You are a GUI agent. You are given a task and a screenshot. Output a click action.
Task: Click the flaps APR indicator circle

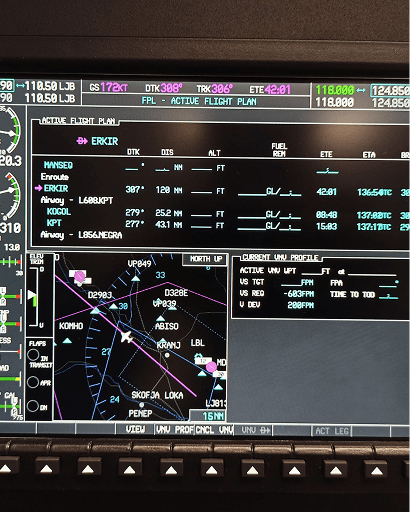click(33, 382)
